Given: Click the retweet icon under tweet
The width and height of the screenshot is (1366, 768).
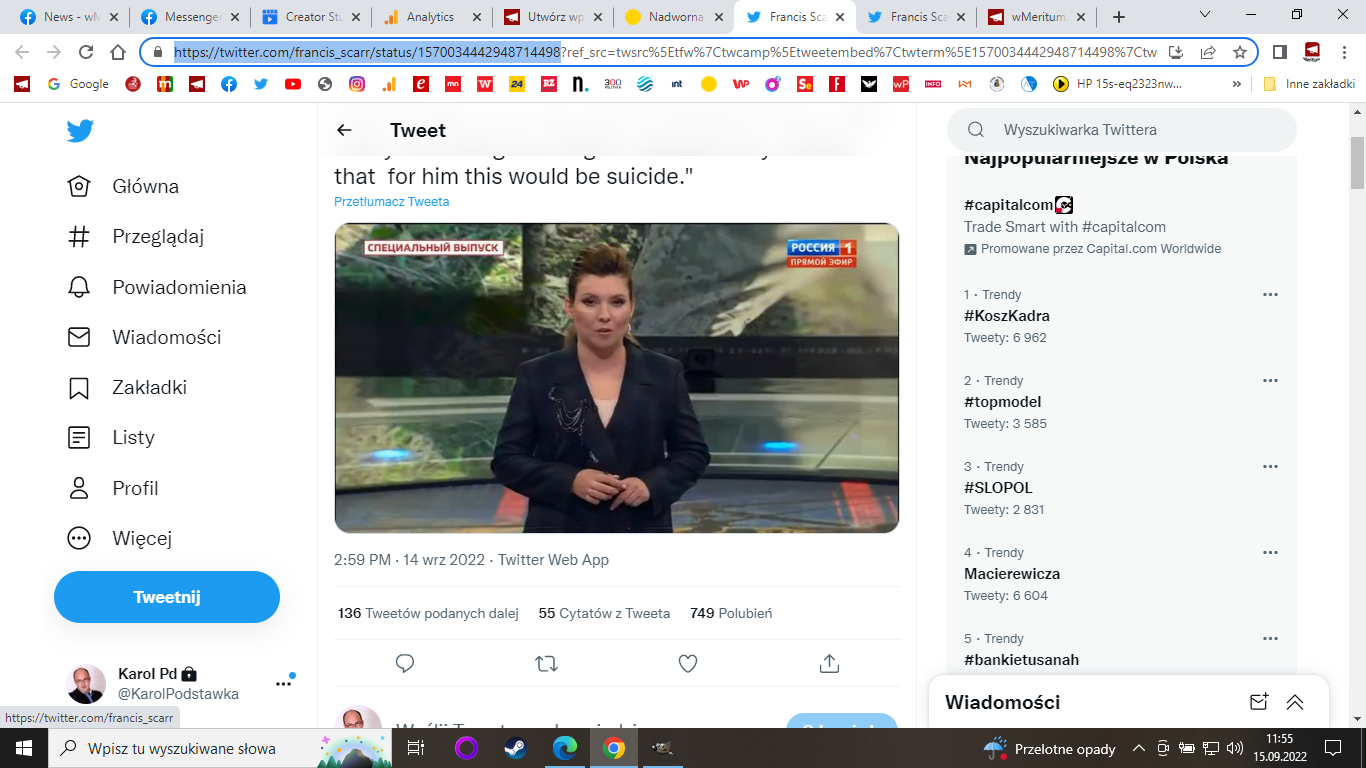Looking at the screenshot, I should click(x=546, y=663).
